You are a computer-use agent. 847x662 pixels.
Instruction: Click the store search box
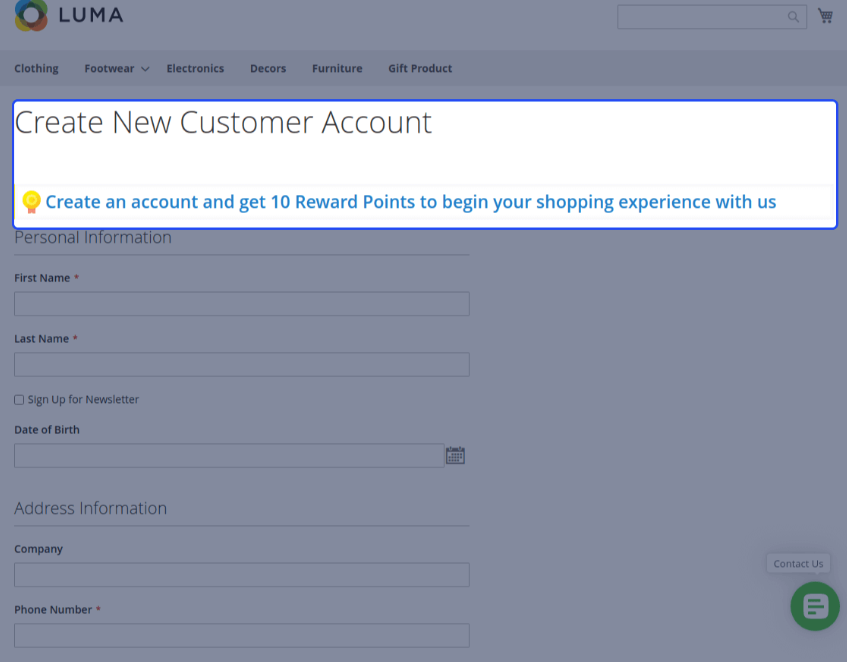(712, 17)
